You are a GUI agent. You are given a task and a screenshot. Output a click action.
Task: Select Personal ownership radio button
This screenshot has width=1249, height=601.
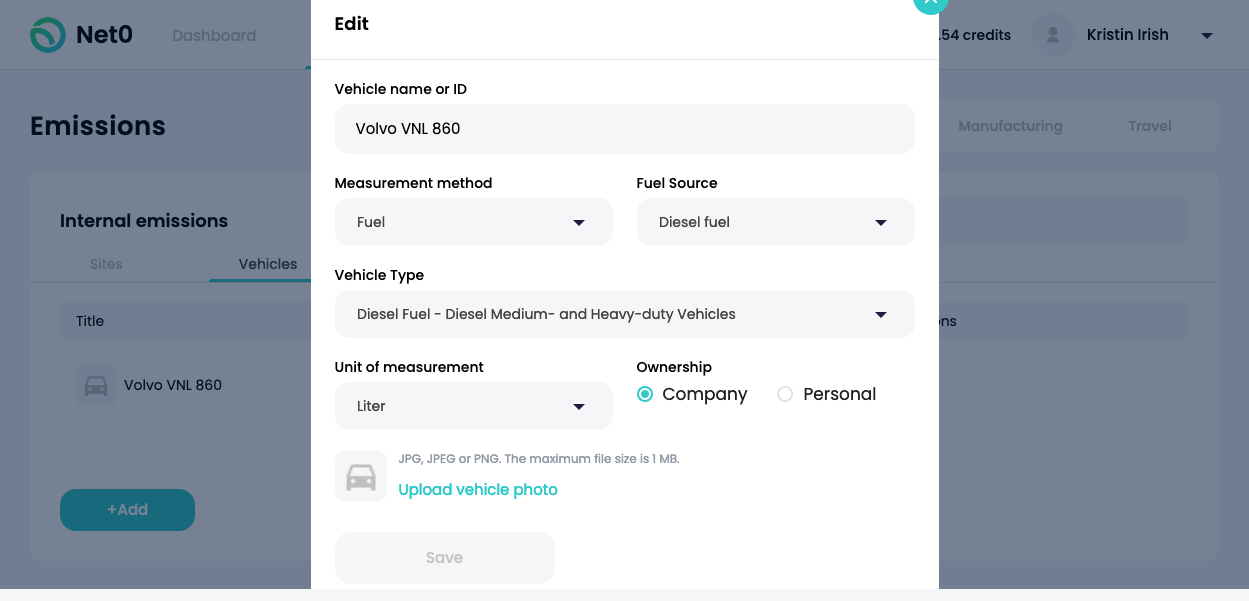point(785,394)
